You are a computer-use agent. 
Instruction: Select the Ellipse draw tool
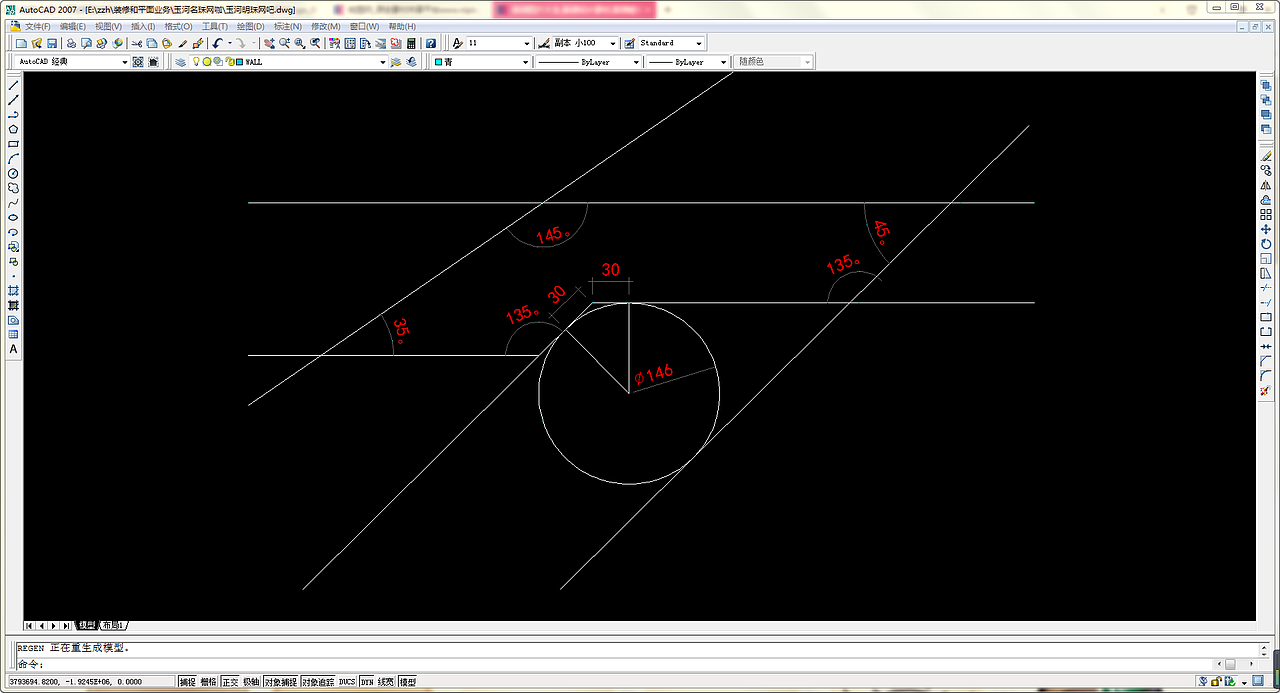tap(13, 217)
